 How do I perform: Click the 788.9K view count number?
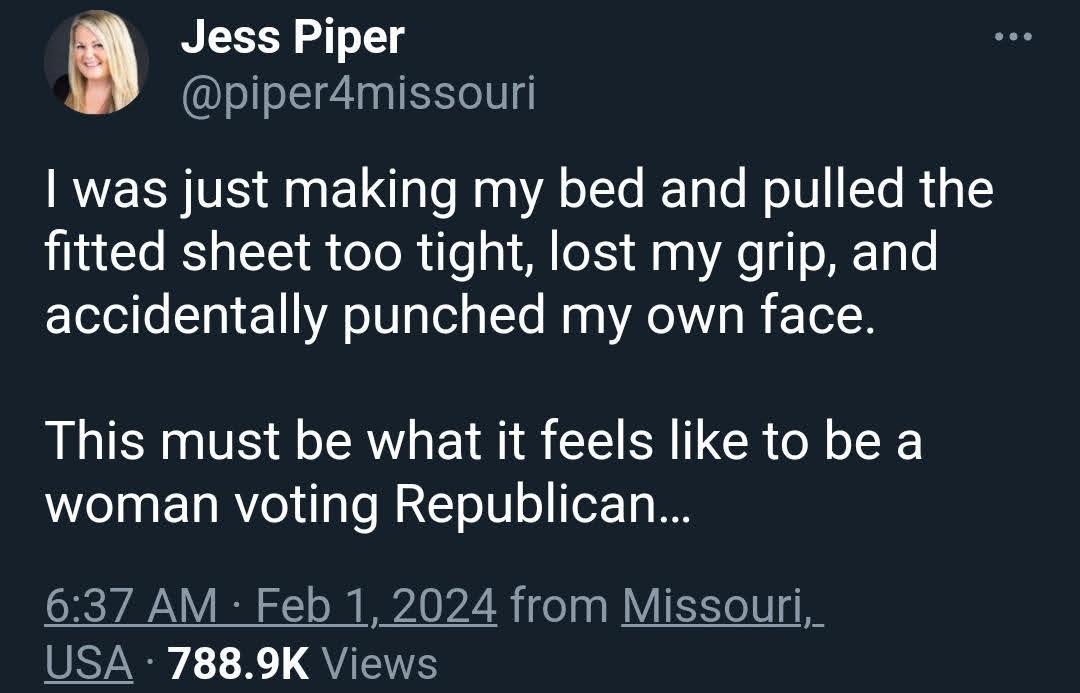(x=238, y=662)
